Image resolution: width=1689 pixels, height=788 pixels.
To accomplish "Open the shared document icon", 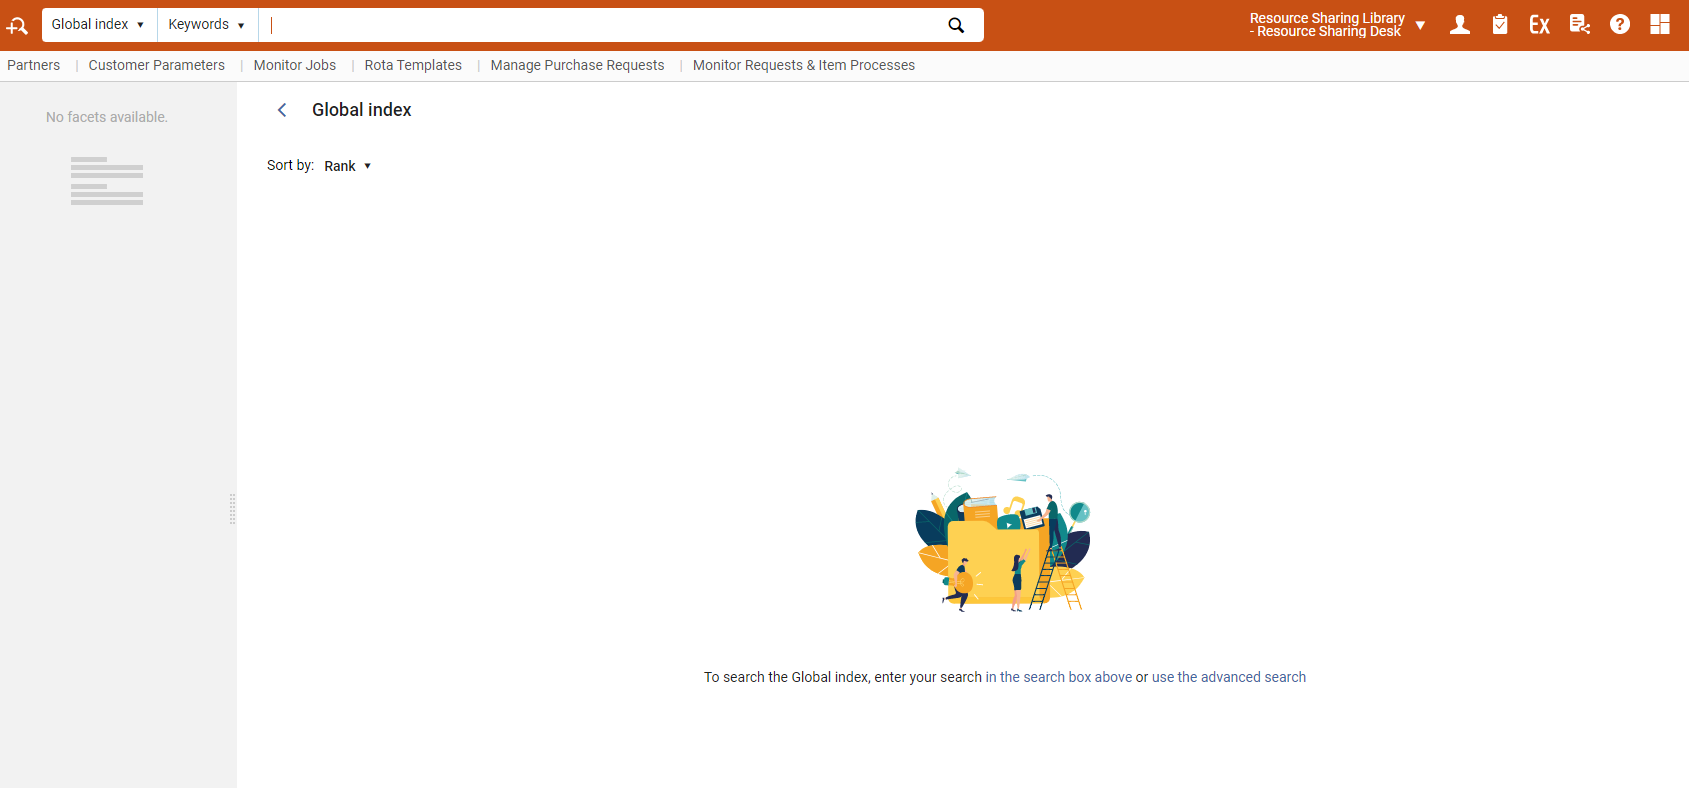I will click(x=1580, y=25).
